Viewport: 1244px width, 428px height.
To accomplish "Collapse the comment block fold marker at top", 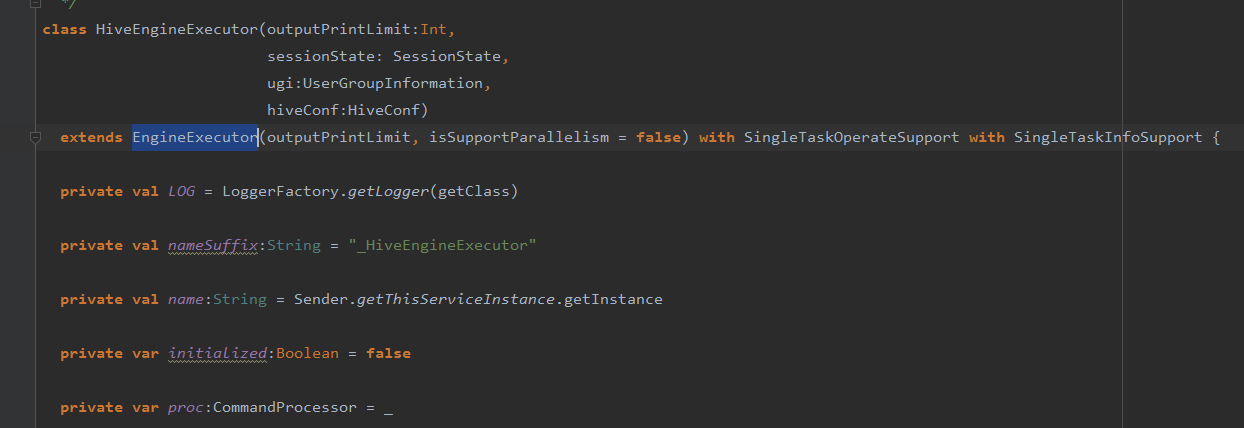I will (35, 3).
